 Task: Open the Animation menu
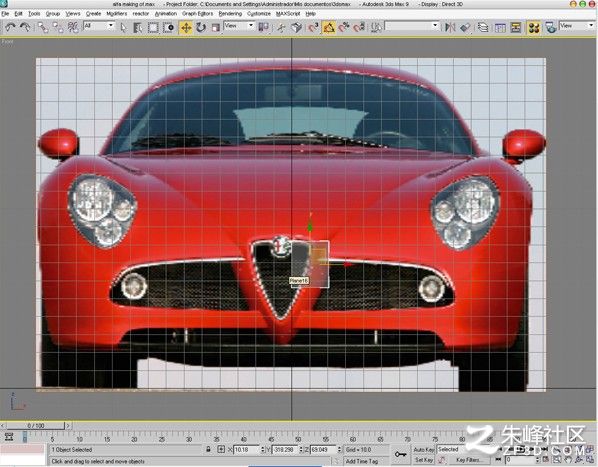[x=166, y=14]
